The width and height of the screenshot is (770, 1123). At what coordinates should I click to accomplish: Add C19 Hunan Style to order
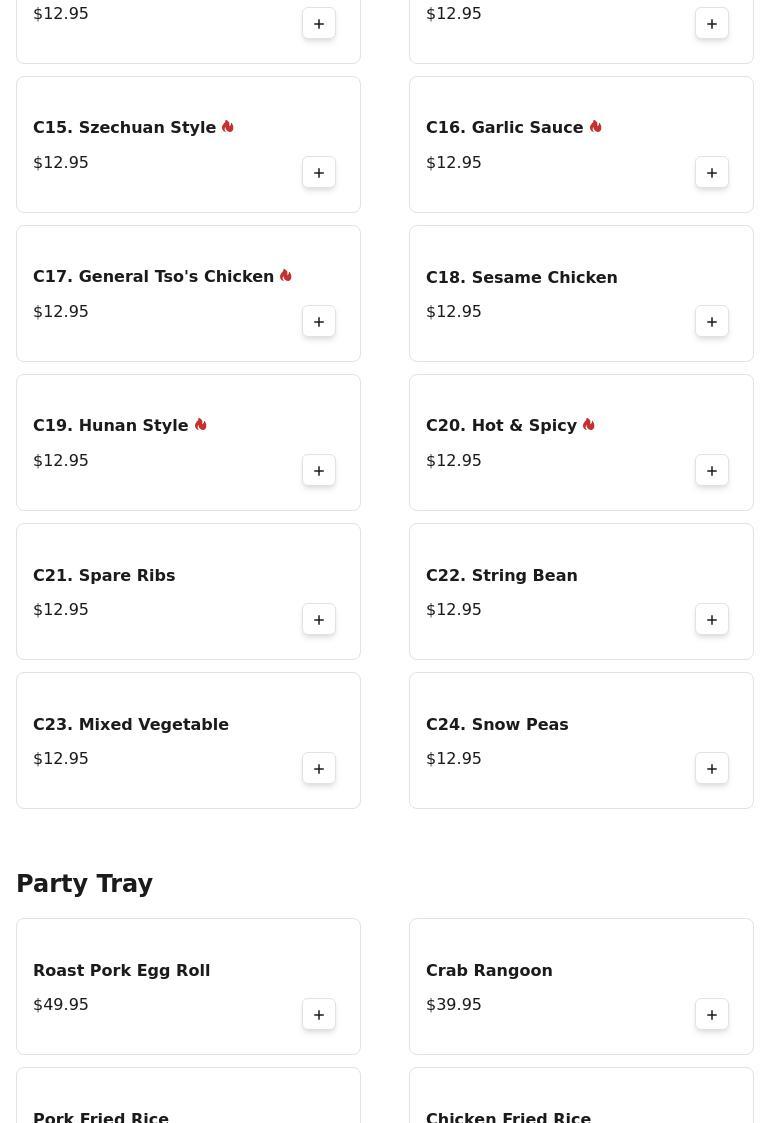tap(319, 471)
